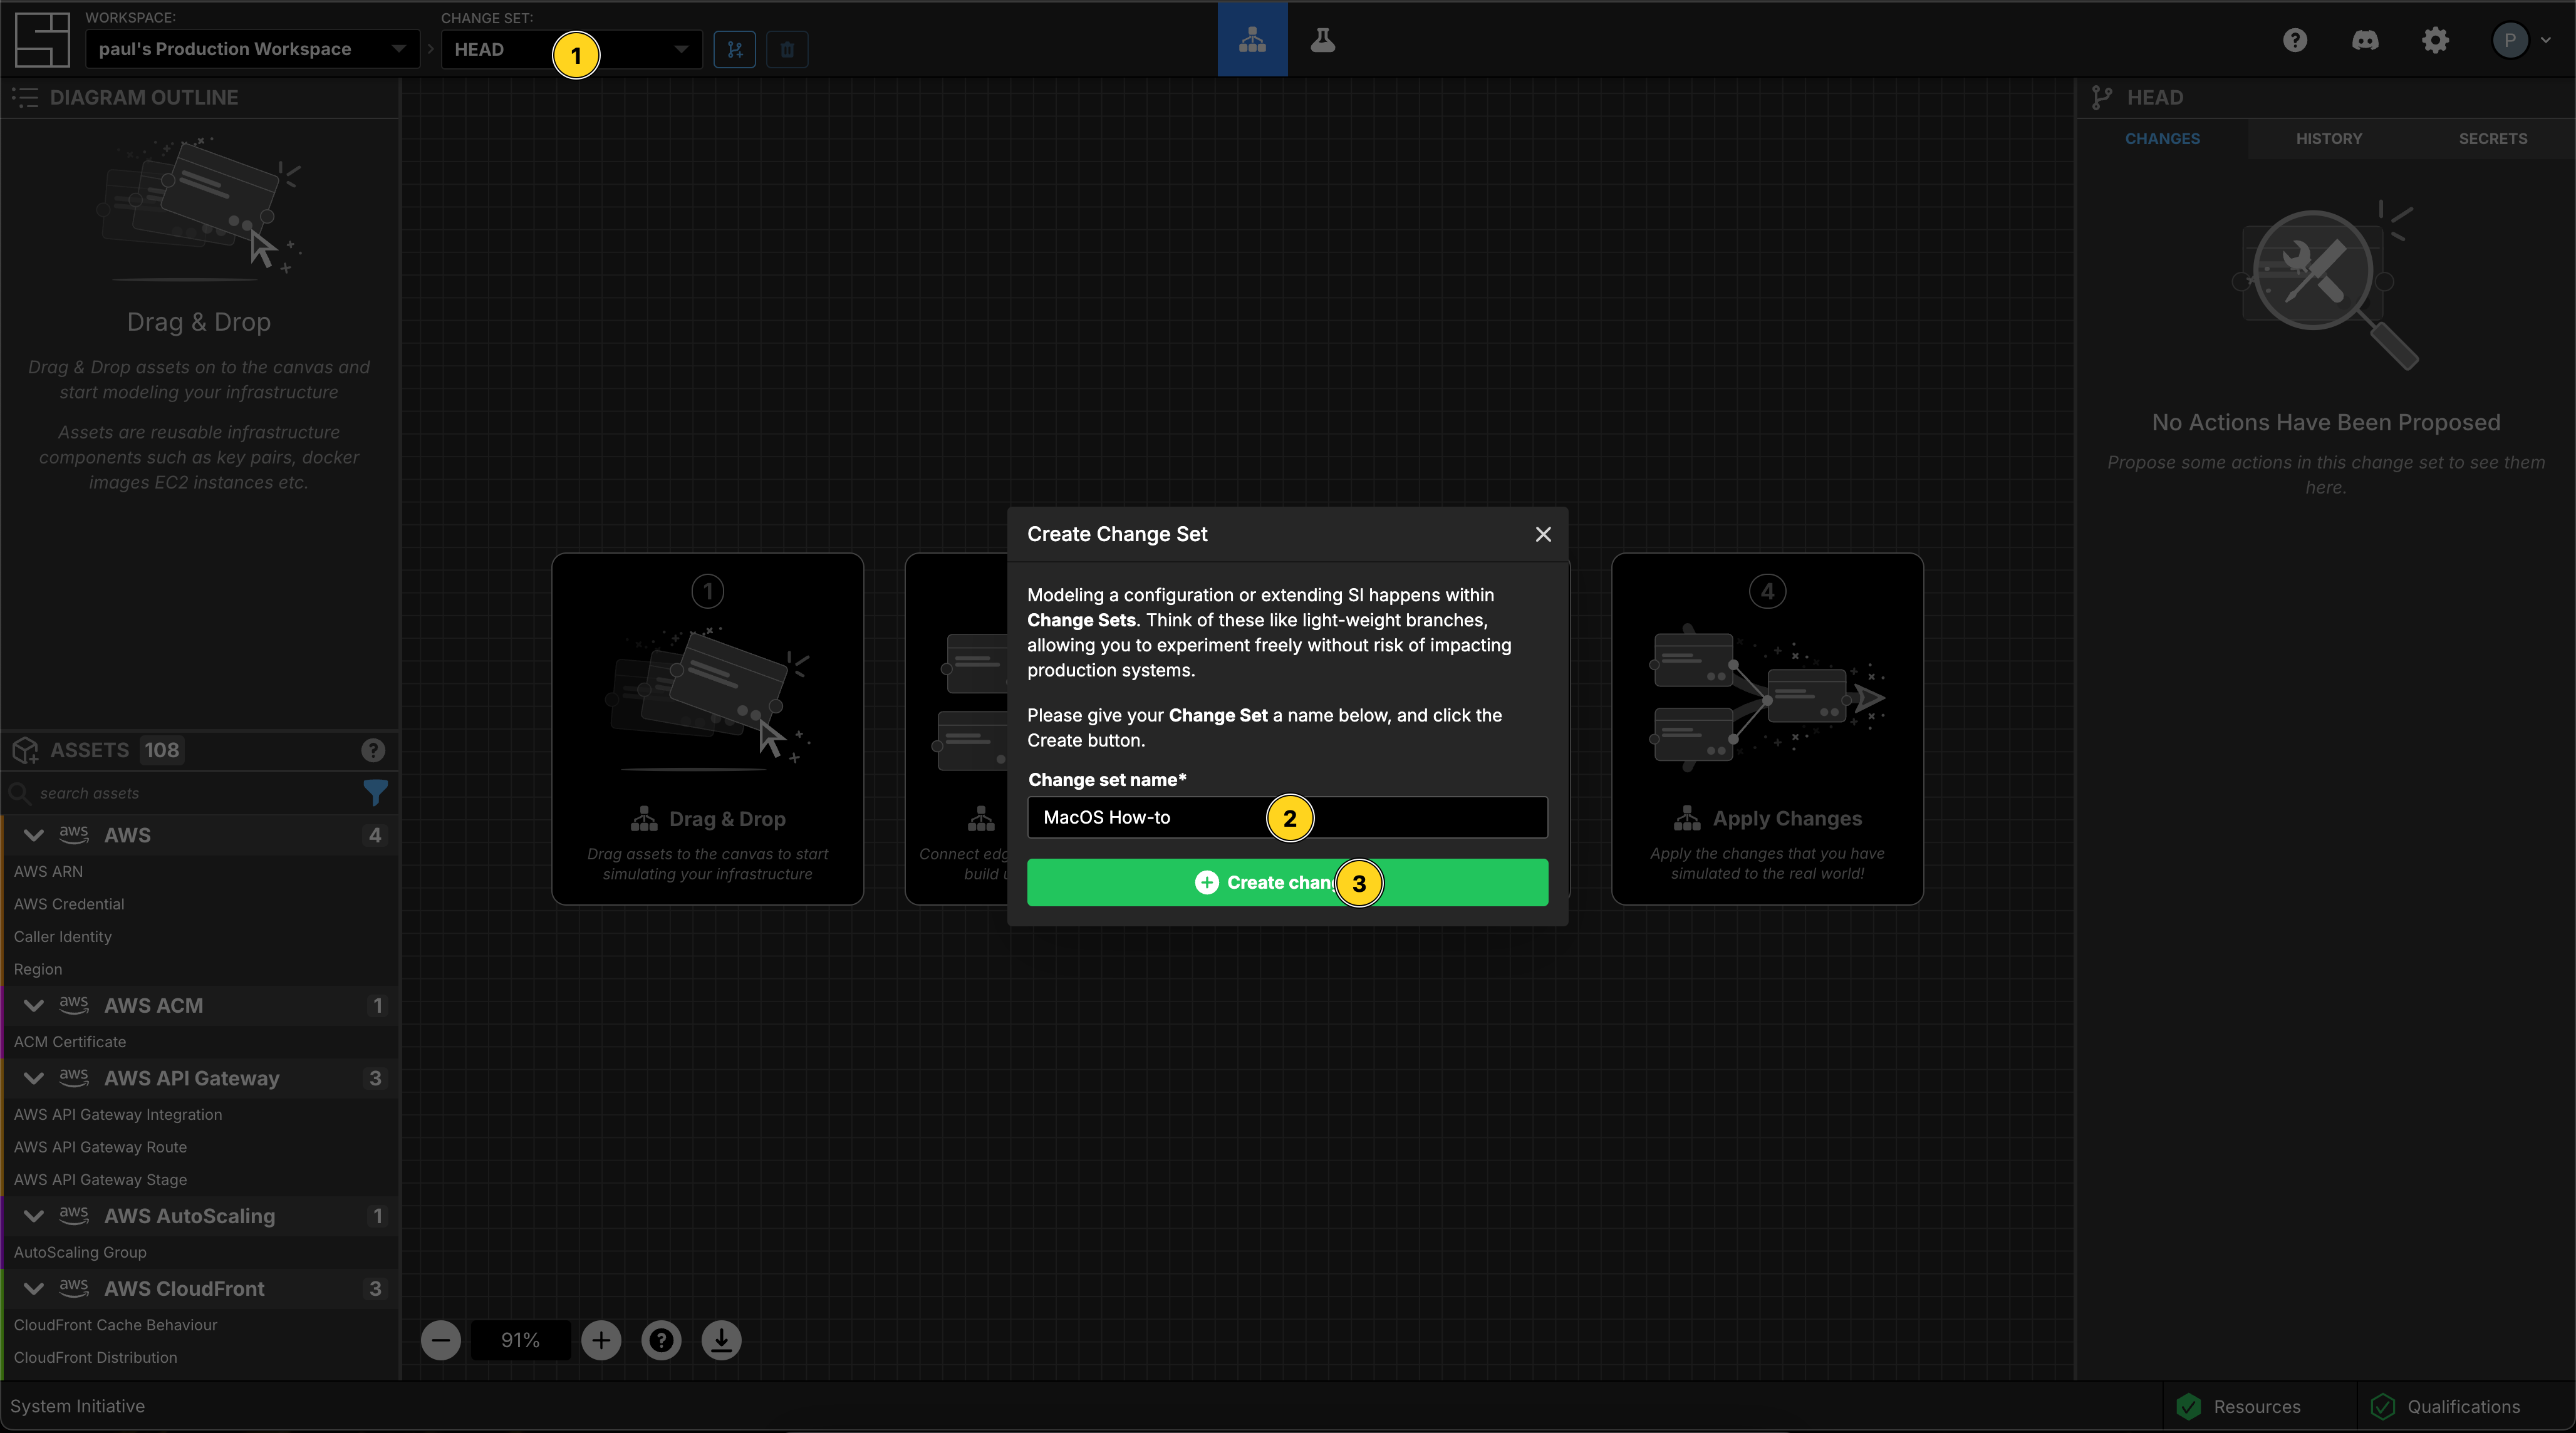Select the History tab
2576x1433 pixels.
coord(2329,138)
